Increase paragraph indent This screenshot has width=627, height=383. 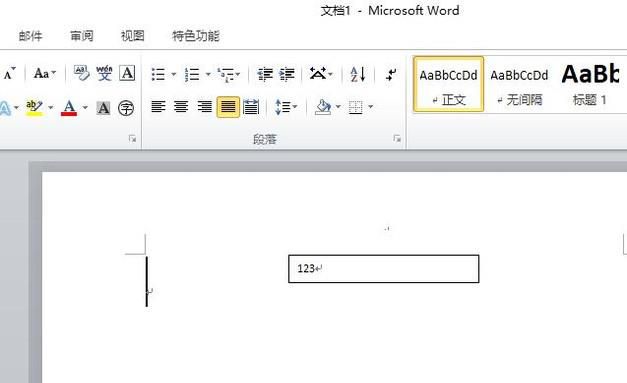coord(287,74)
